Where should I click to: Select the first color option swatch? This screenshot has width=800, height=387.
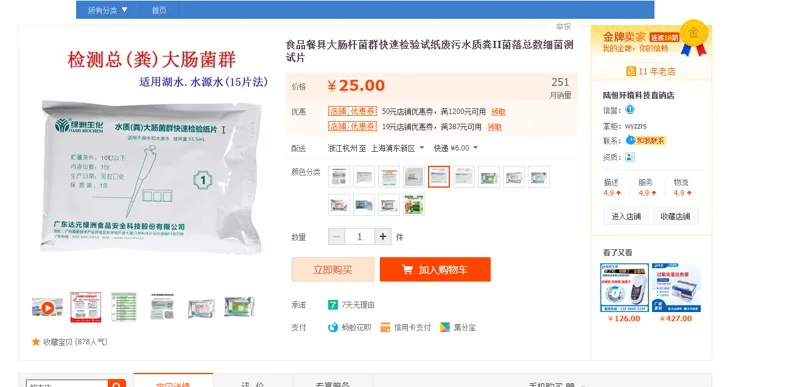[339, 177]
